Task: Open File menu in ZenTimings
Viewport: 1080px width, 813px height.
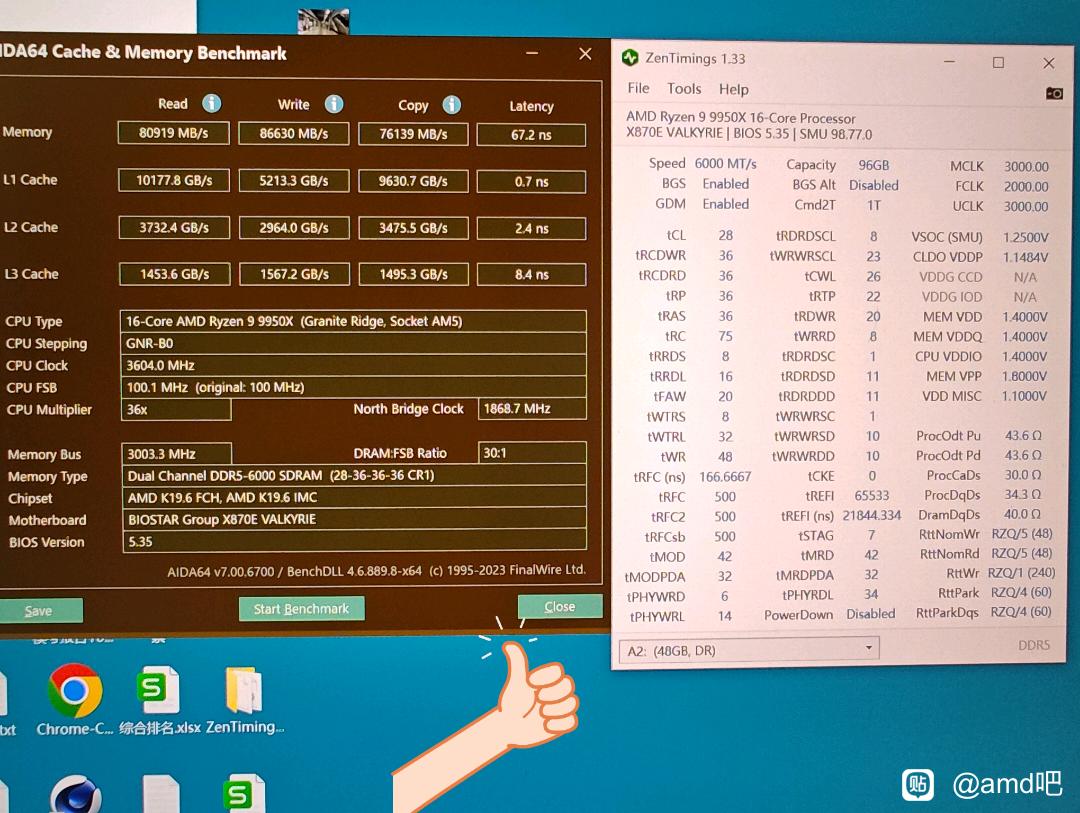Action: [638, 88]
